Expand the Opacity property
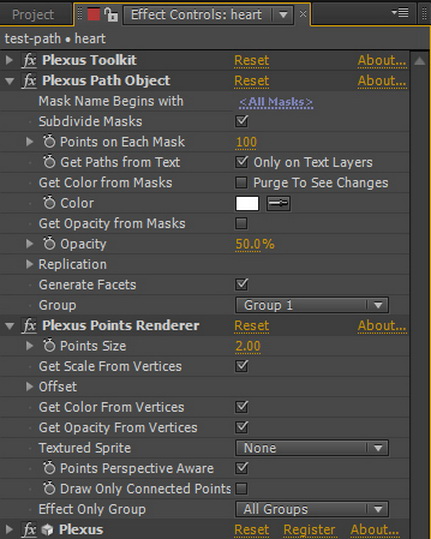Image resolution: width=431 pixels, height=539 pixels. [30, 244]
